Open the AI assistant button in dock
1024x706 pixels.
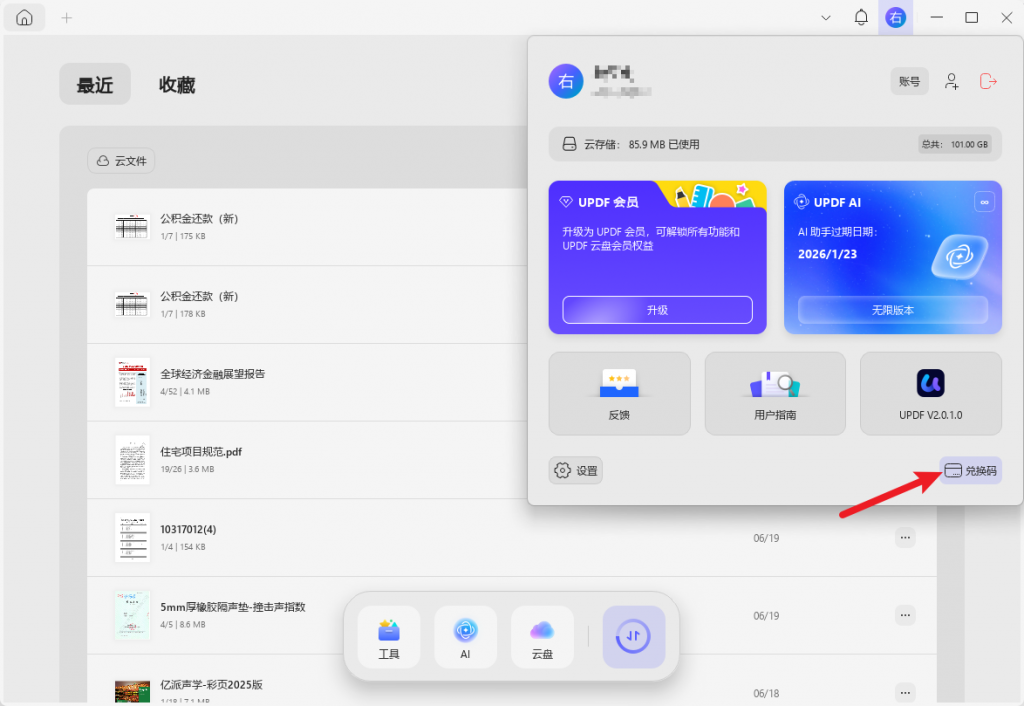pos(465,637)
